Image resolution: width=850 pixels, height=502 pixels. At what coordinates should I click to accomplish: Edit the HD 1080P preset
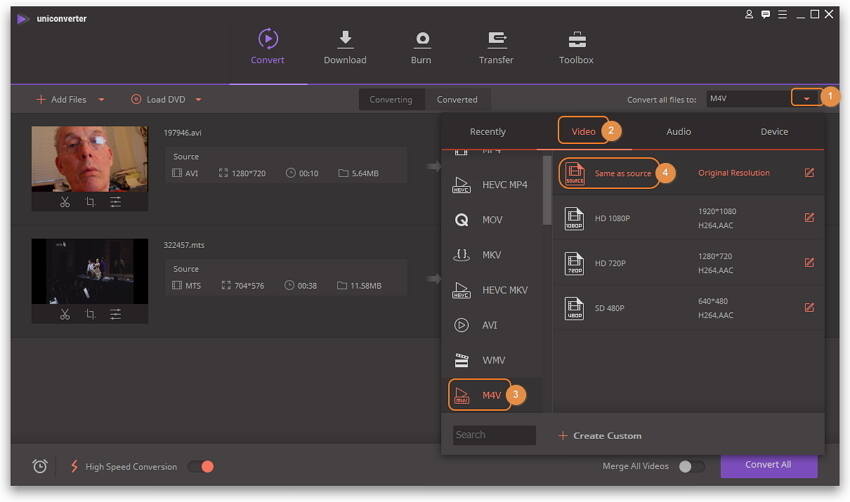click(x=809, y=218)
